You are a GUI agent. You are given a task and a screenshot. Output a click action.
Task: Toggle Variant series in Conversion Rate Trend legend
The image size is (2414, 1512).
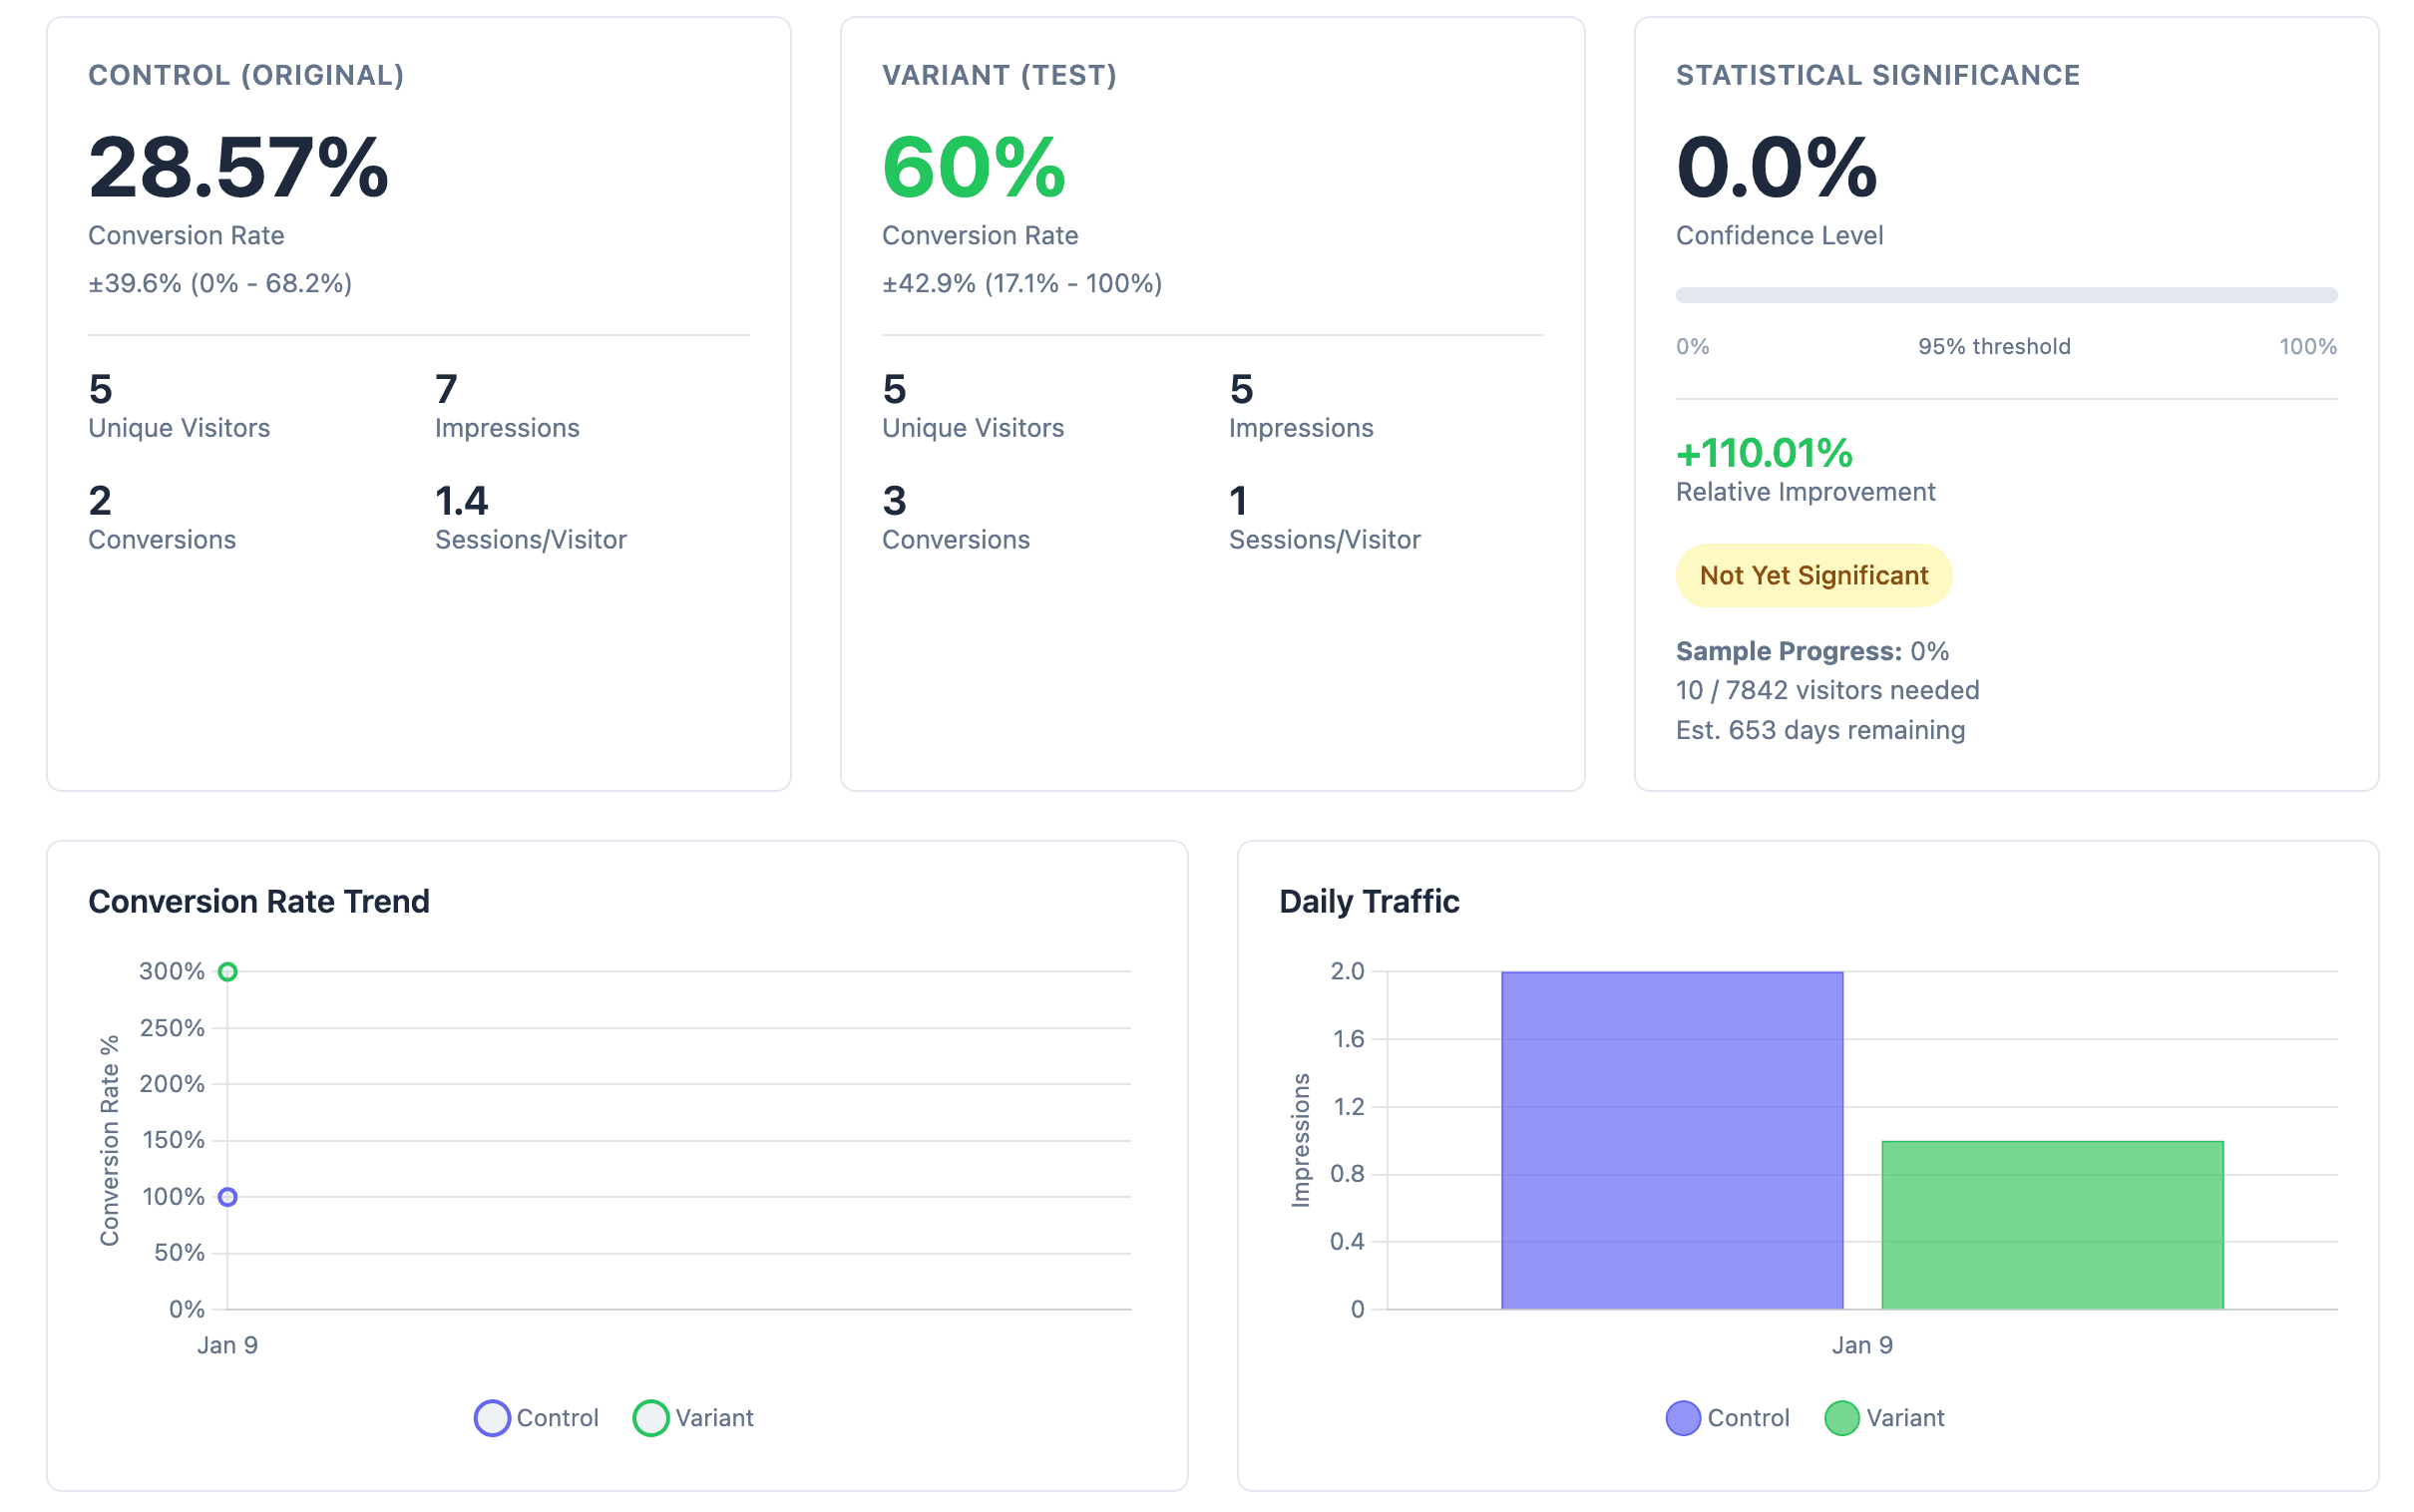[x=693, y=1417]
